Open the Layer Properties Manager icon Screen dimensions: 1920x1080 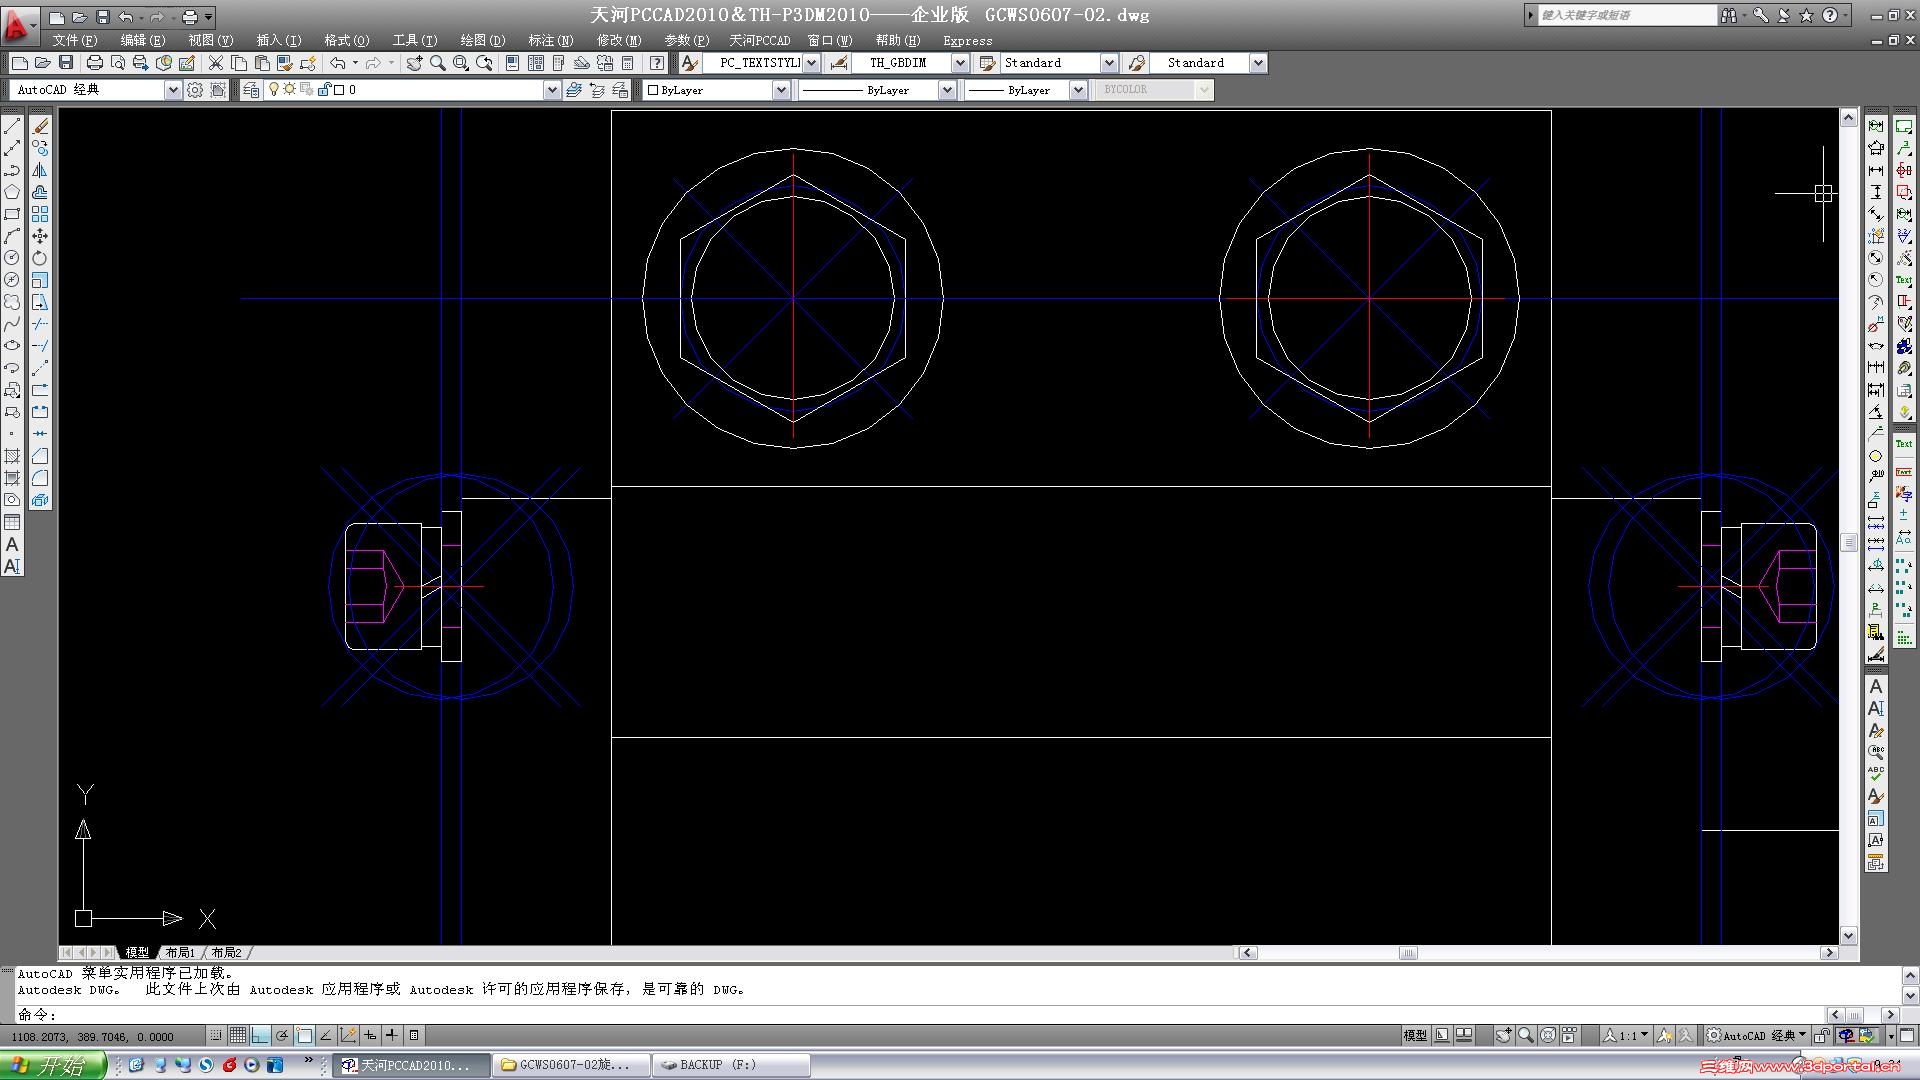pos(250,90)
